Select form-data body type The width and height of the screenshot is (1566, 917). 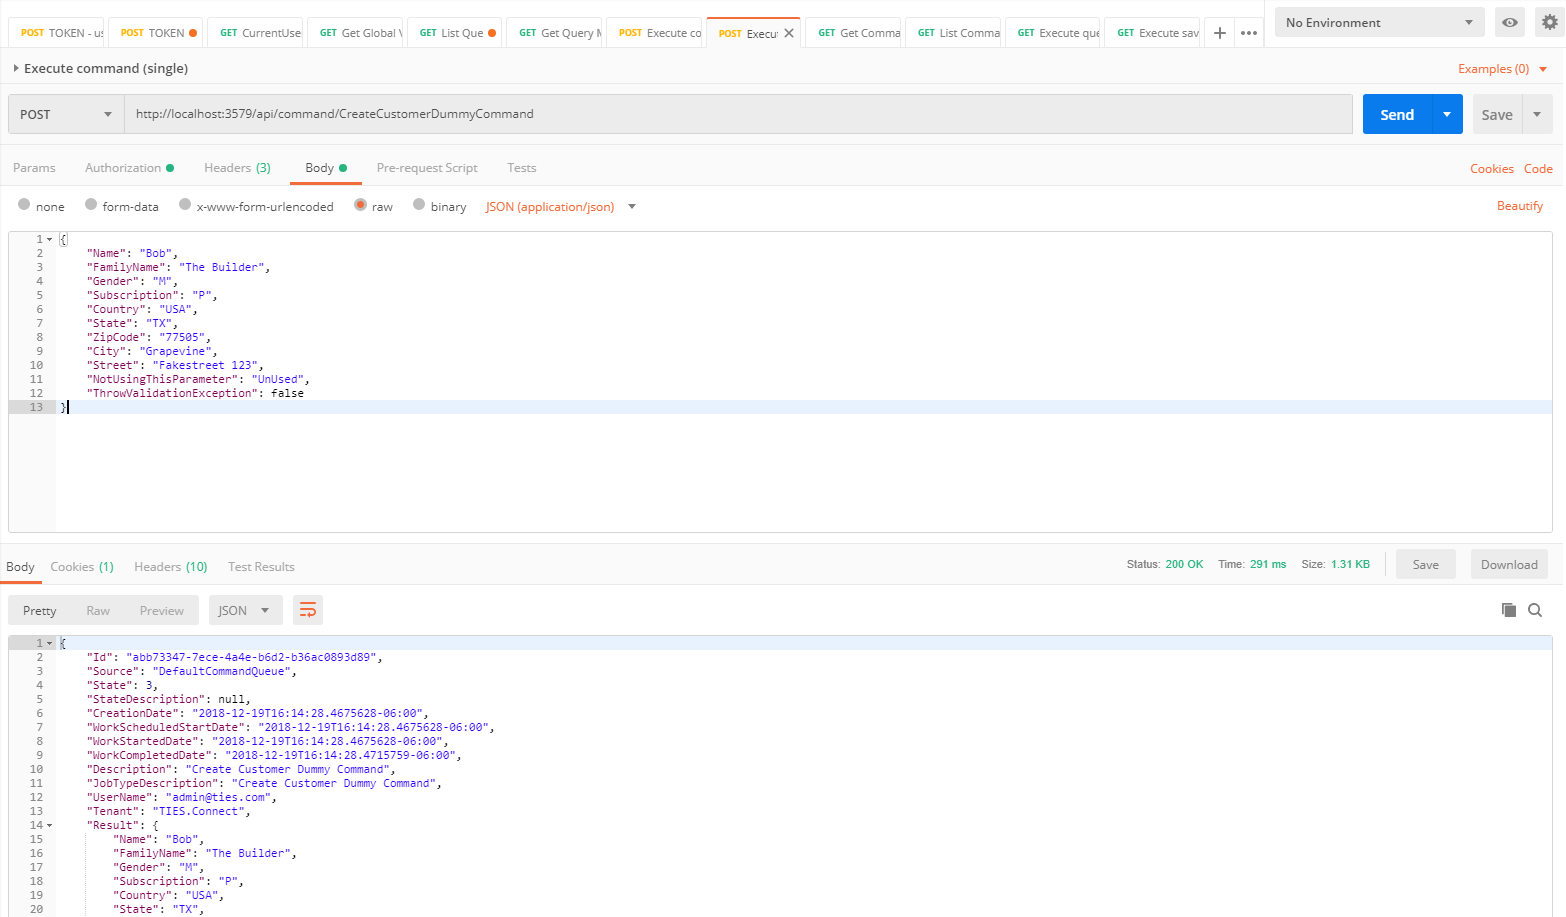click(x=91, y=205)
